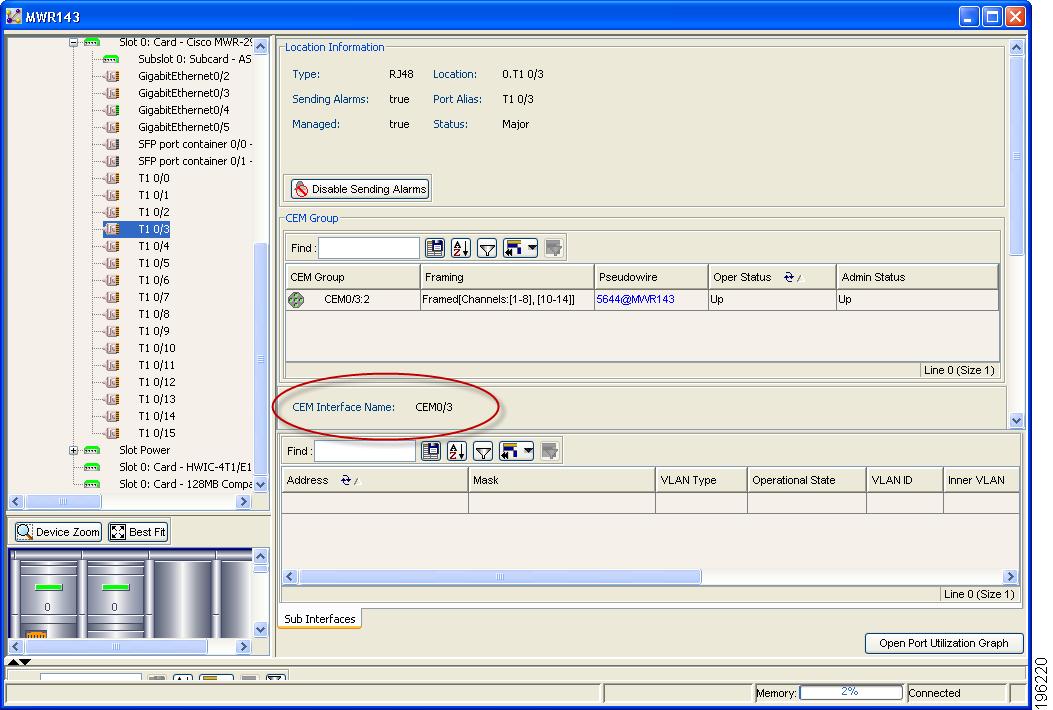Click Open Port Utilization Graph button

click(x=944, y=643)
